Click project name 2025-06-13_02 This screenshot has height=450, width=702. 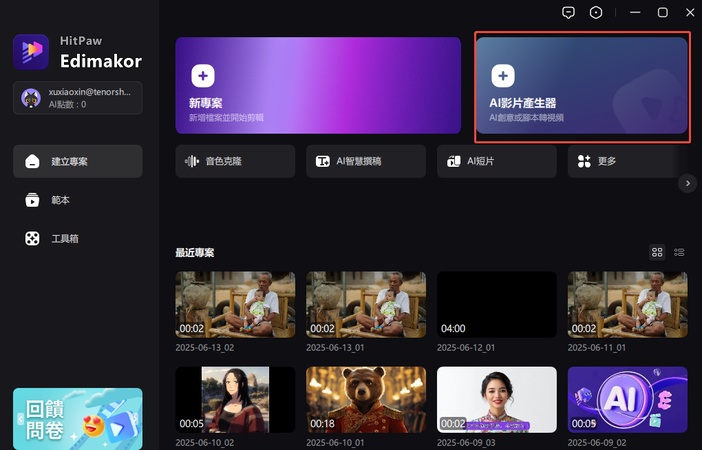(205, 347)
